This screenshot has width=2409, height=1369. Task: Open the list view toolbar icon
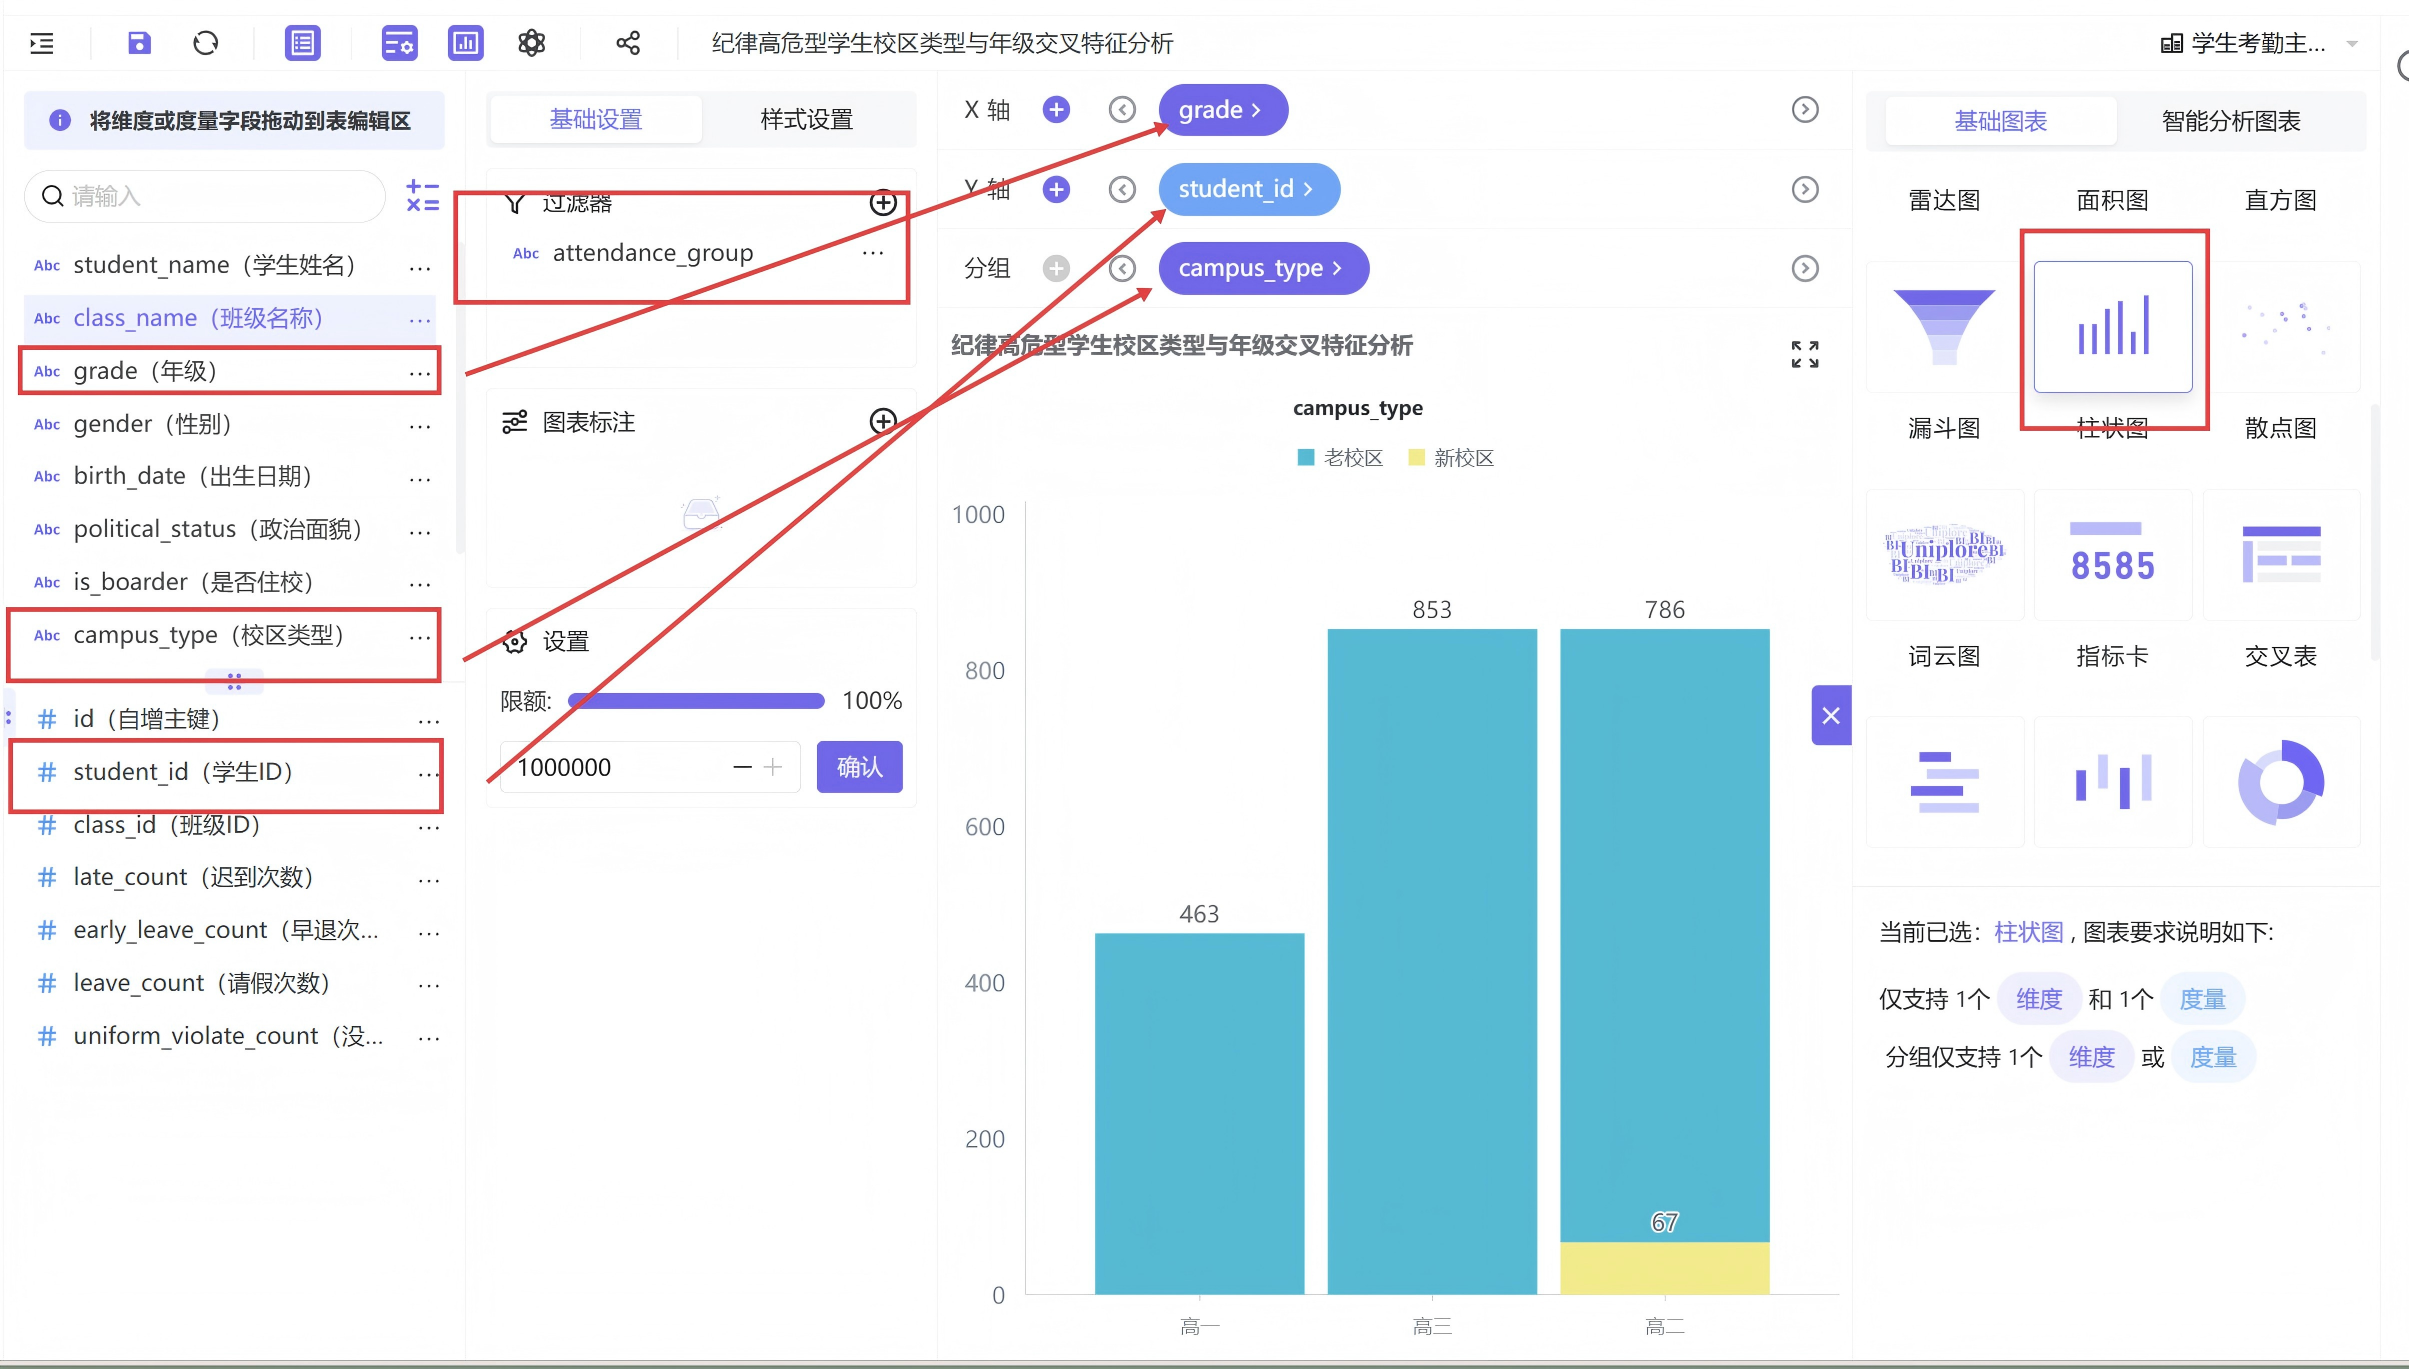tap(302, 43)
